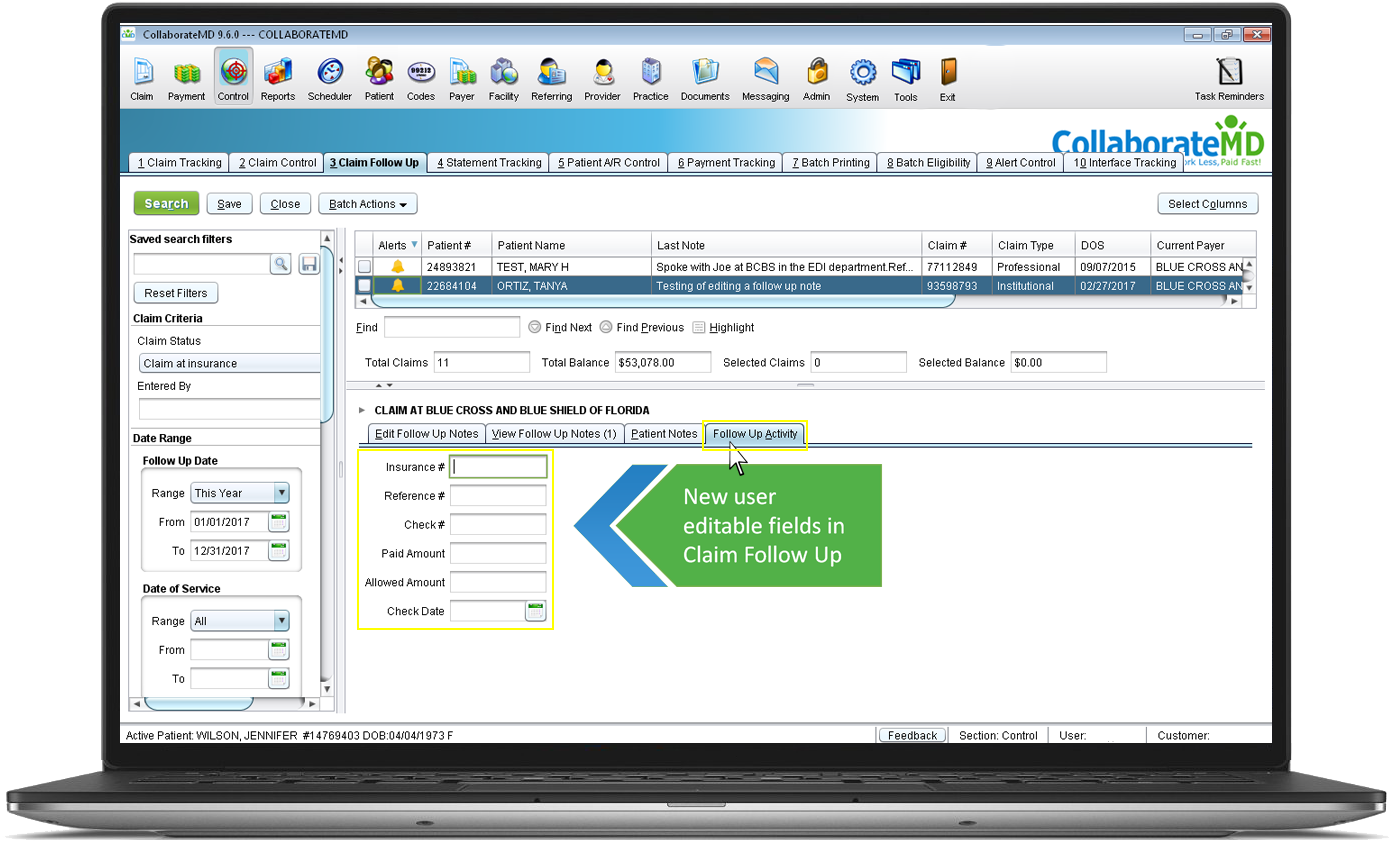Click the Find Next icon button
This screenshot has width=1393, height=841.
535,327
